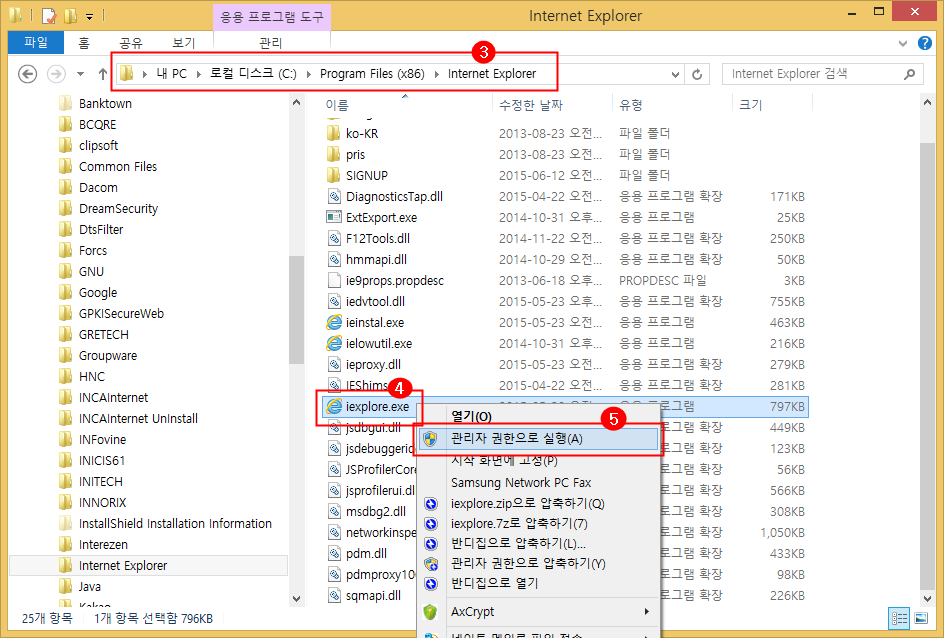Select the ko-KR folder icon

pyautogui.click(x=334, y=133)
